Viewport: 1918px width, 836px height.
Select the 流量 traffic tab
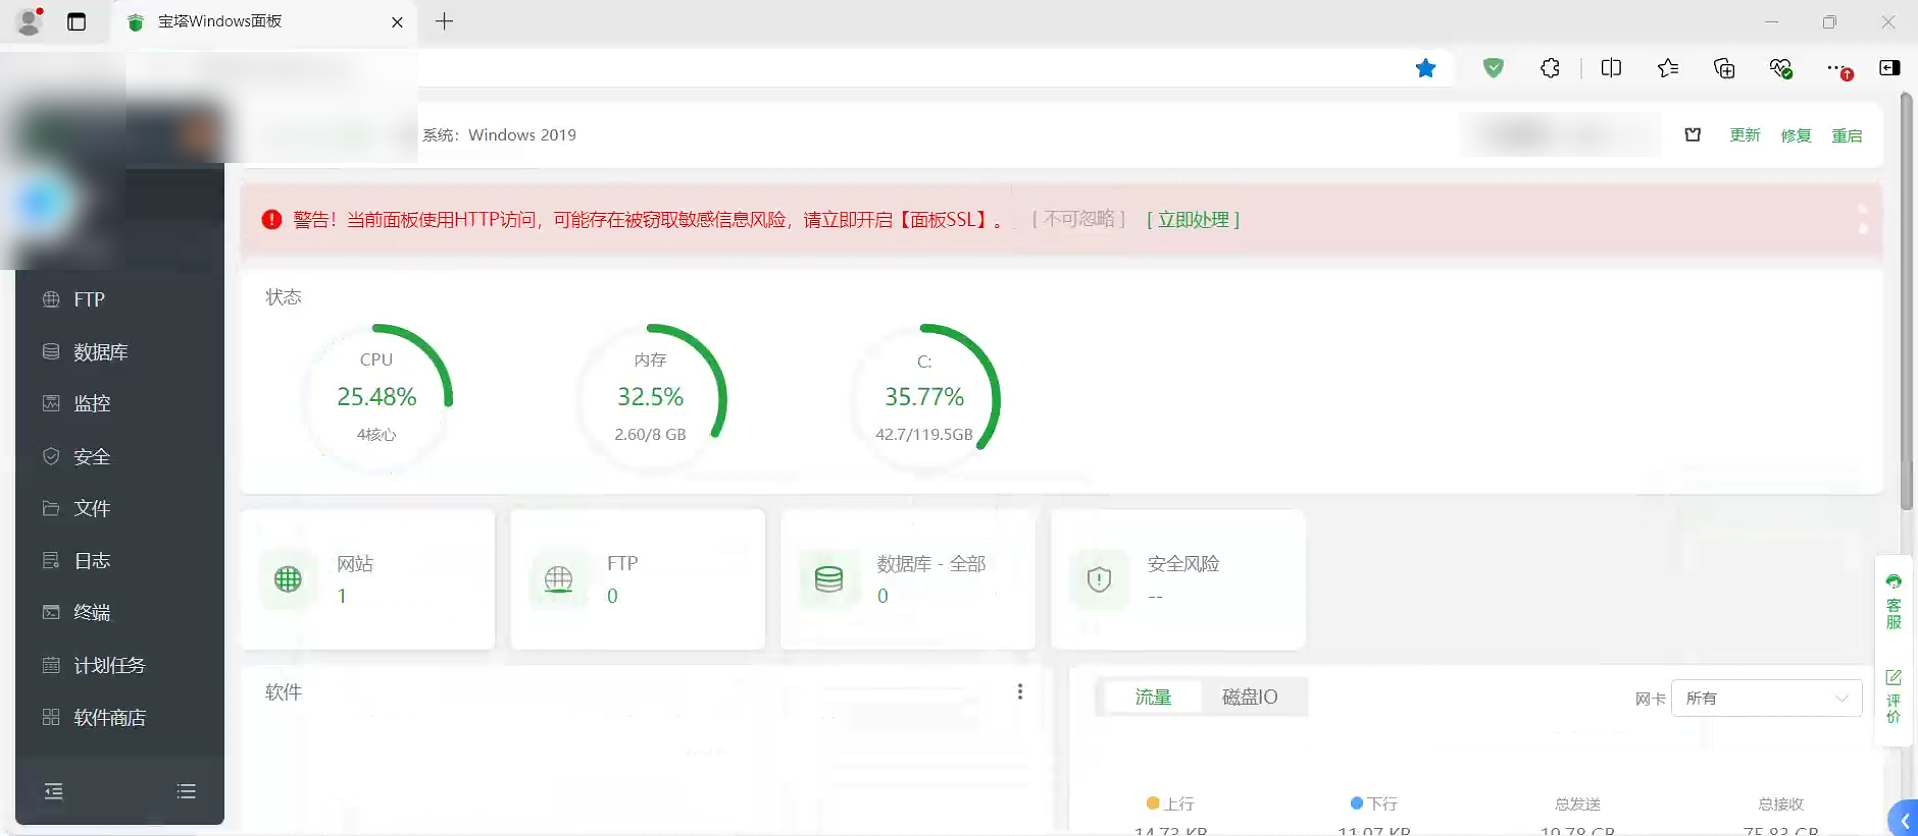point(1153,697)
